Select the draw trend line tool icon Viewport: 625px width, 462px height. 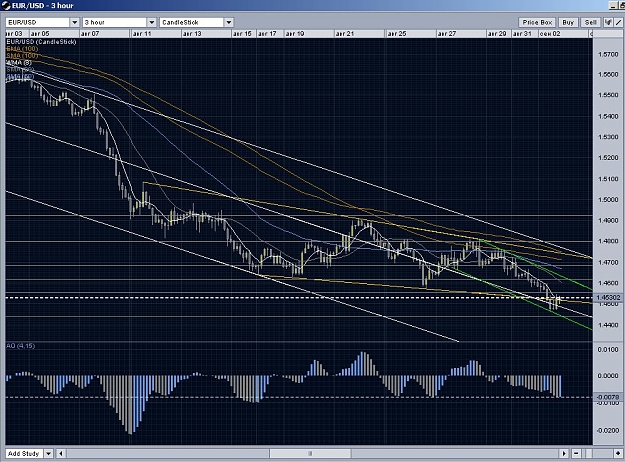pyautogui.click(x=618, y=22)
